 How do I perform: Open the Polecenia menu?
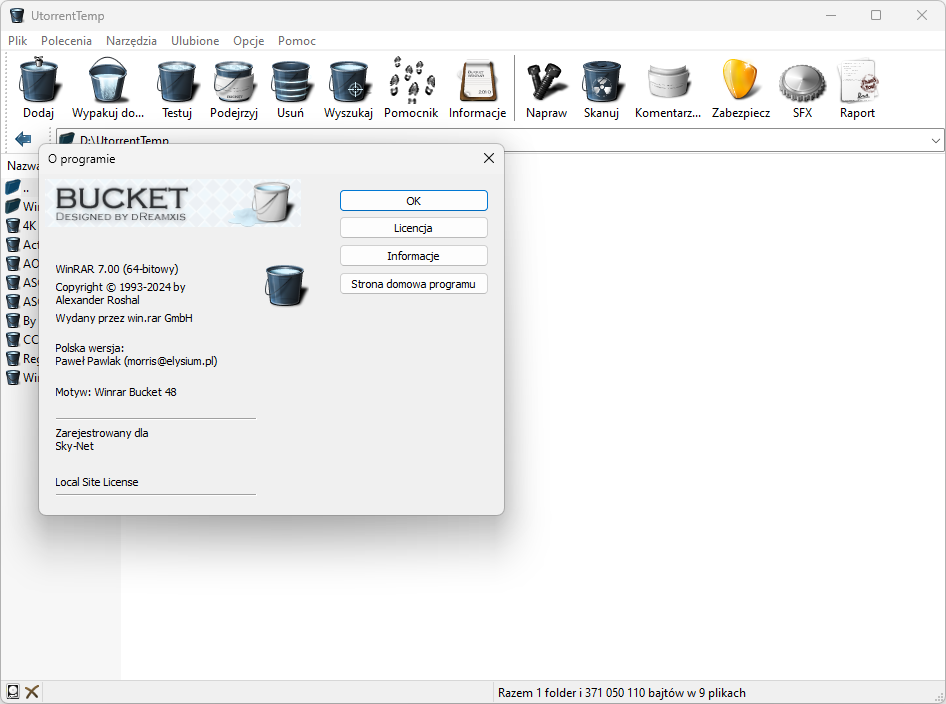click(66, 40)
